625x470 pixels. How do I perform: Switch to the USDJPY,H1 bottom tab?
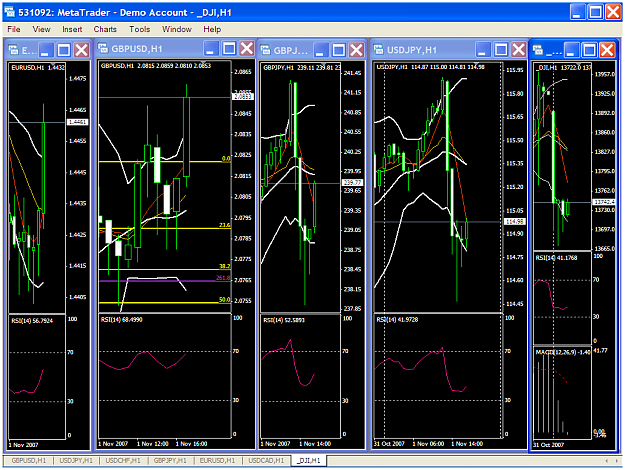76,460
